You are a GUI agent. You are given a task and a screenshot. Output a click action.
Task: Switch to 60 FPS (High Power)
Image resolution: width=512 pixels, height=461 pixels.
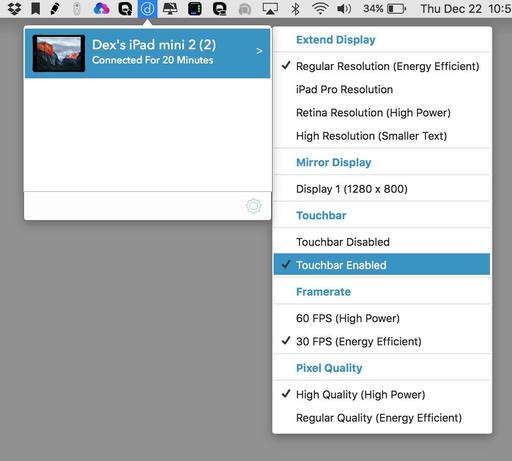click(x=382, y=318)
